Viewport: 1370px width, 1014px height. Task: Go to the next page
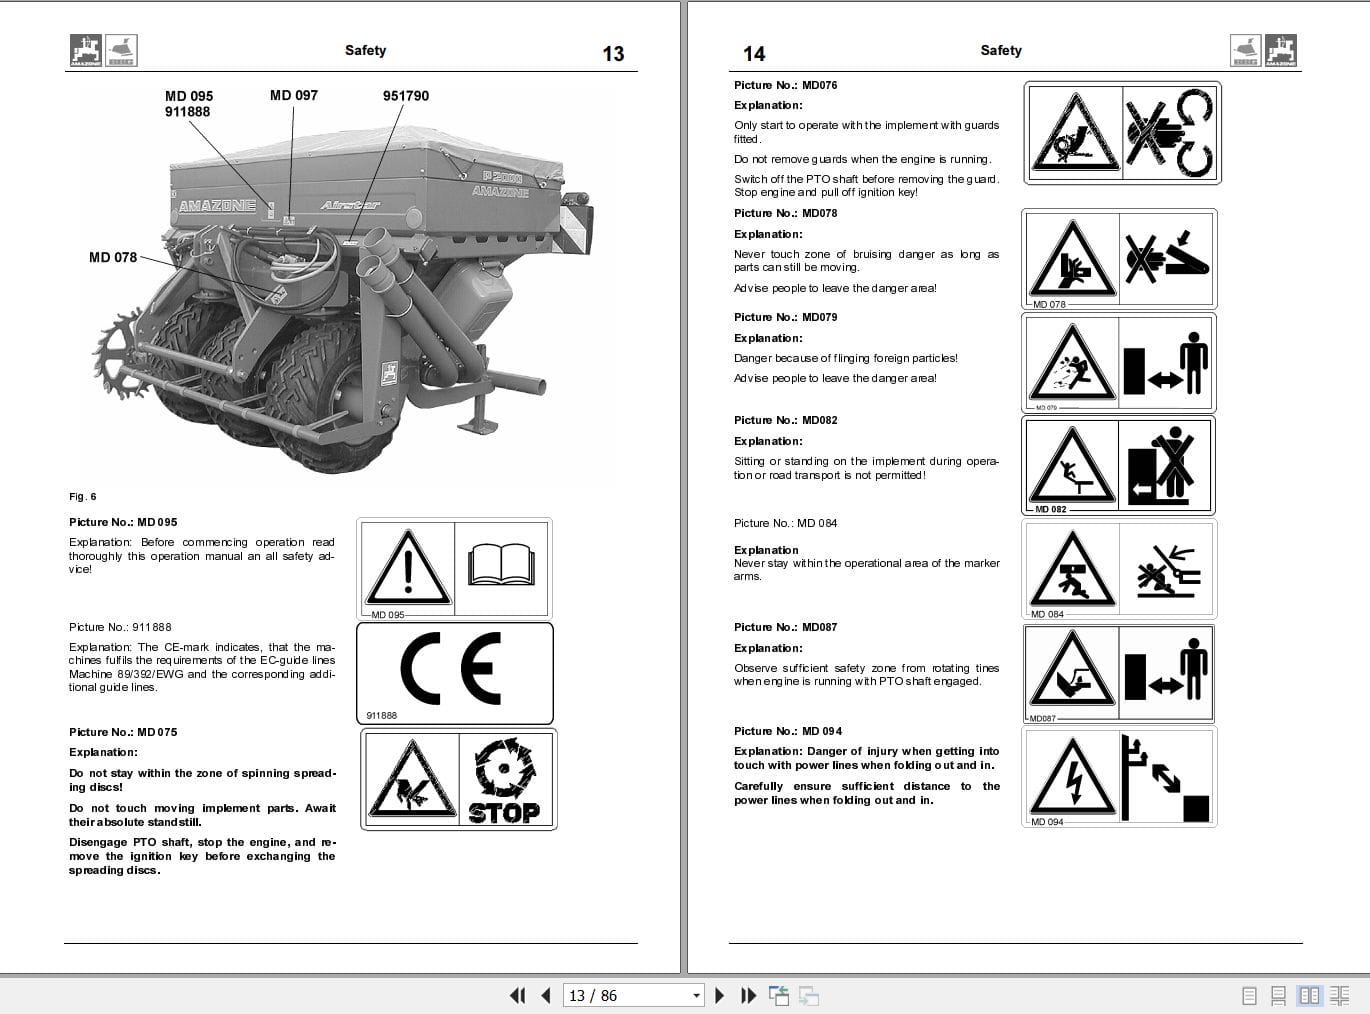(719, 995)
